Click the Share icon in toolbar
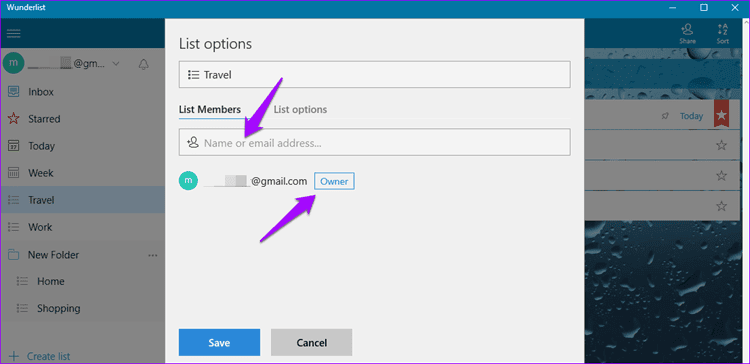Screen dimensions: 750x364 [x=687, y=34]
